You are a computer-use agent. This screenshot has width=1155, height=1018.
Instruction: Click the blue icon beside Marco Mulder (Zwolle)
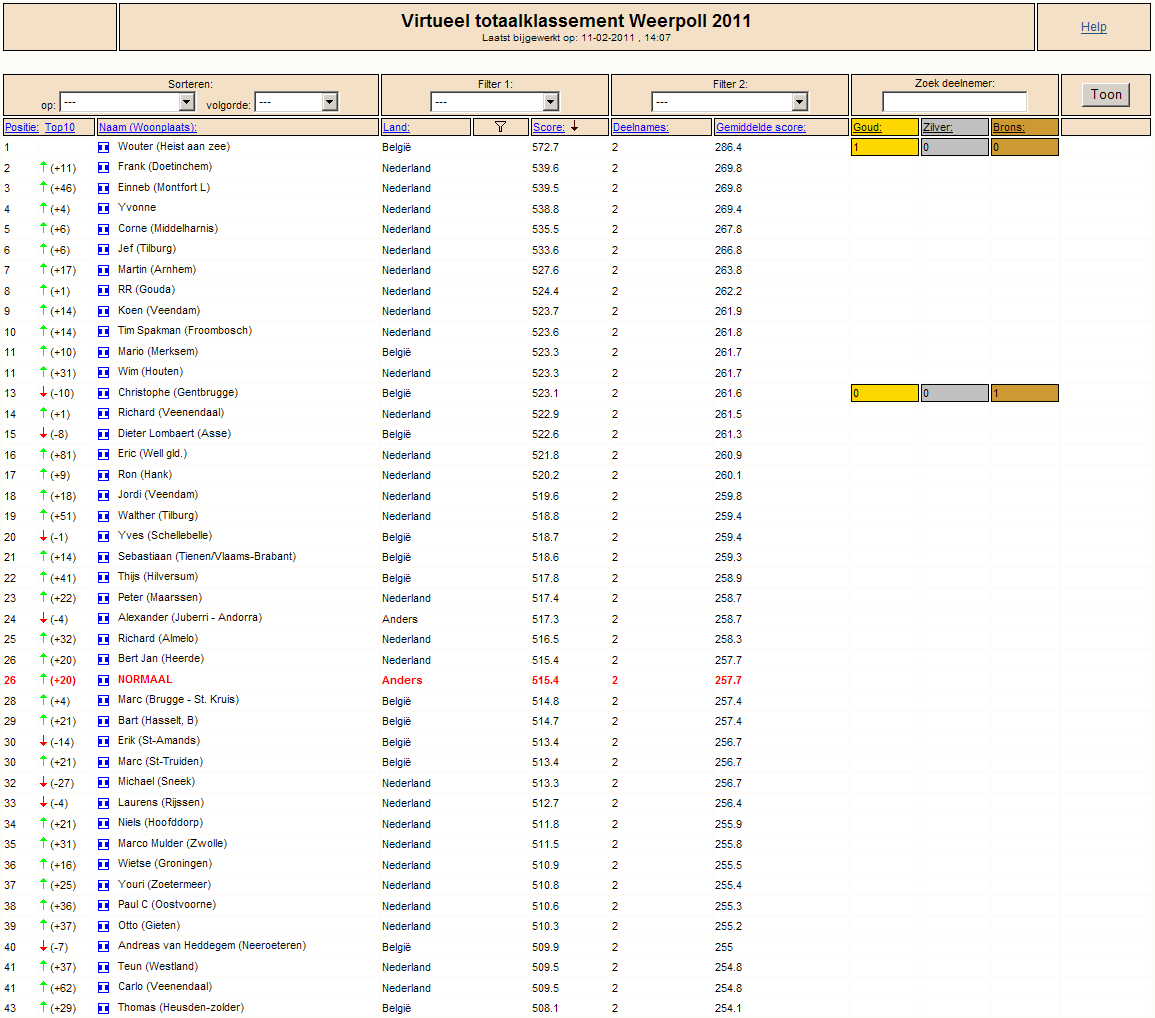click(x=103, y=844)
